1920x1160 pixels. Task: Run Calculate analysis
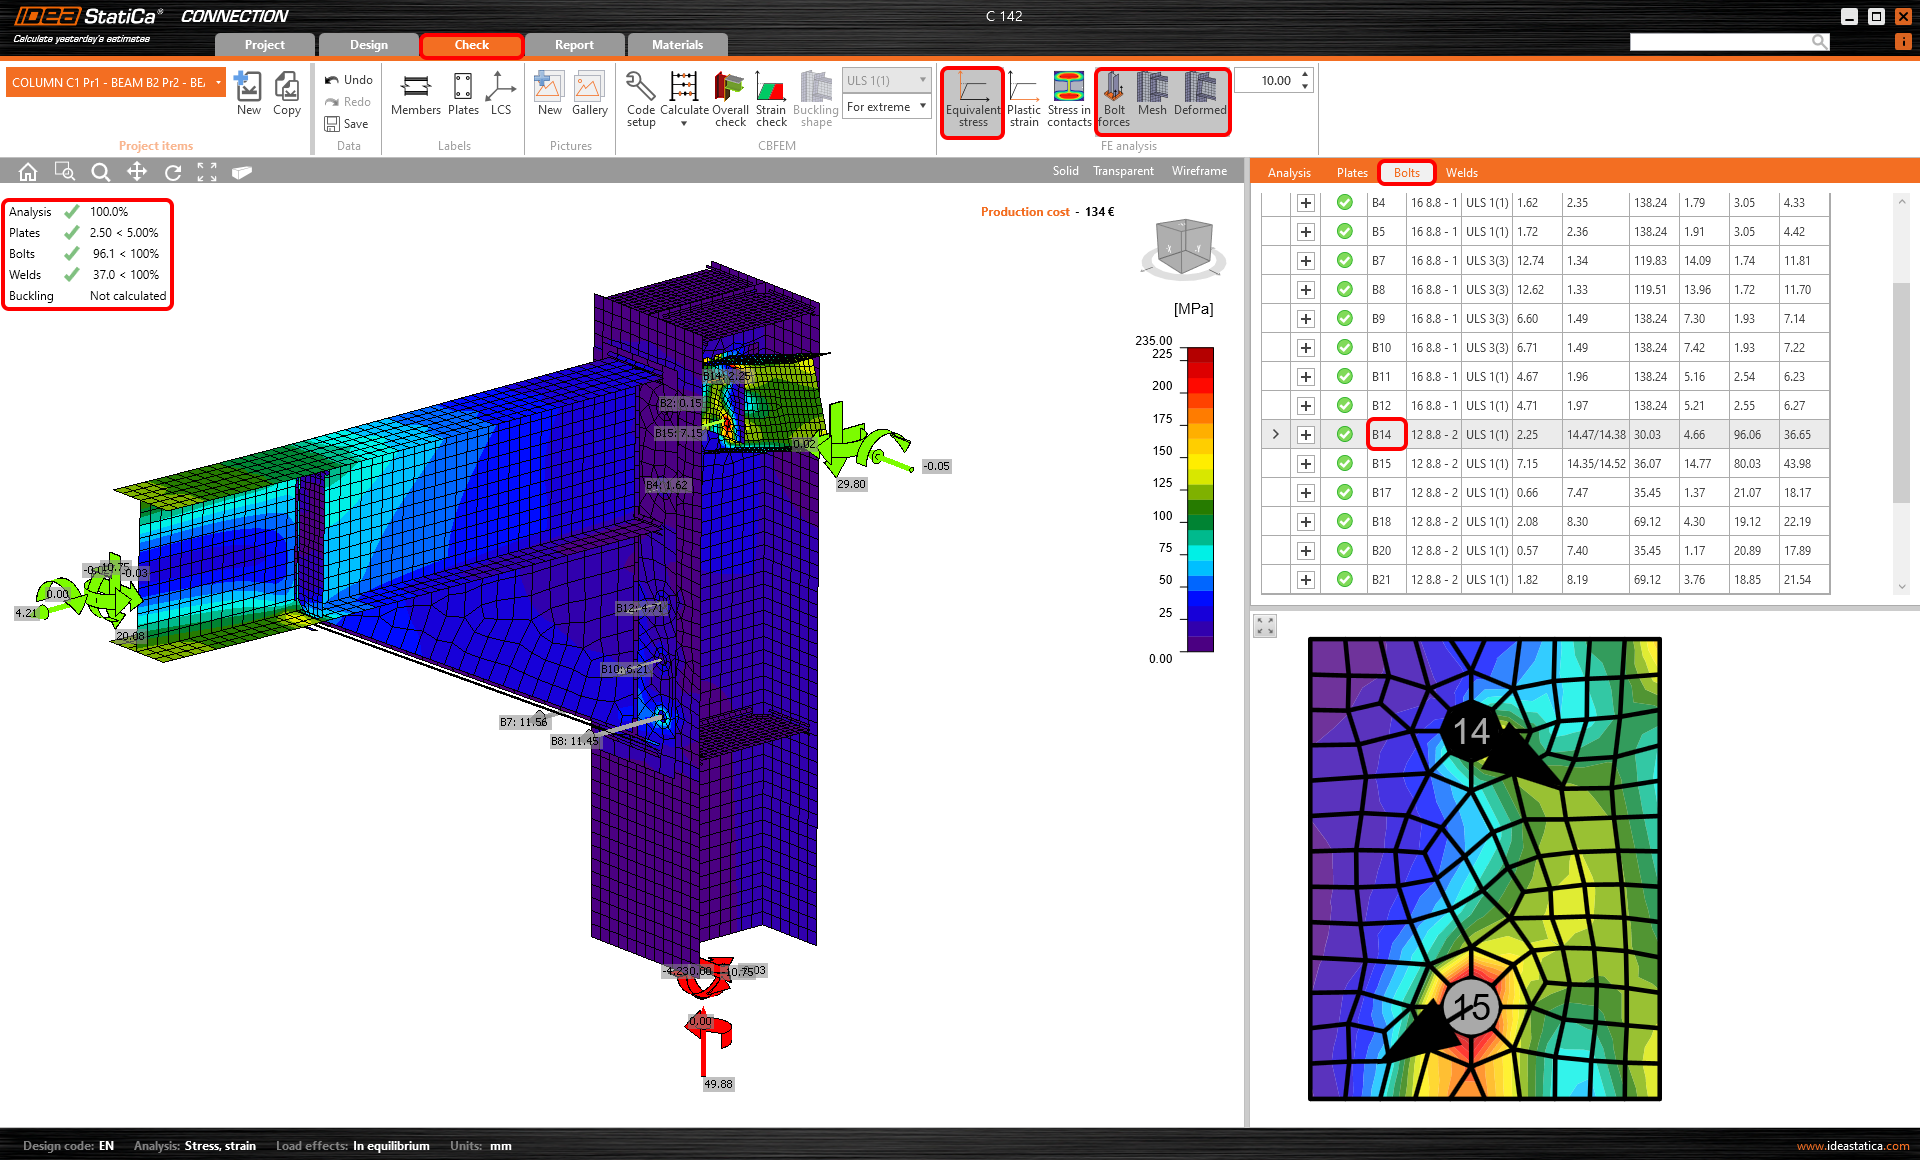[683, 95]
